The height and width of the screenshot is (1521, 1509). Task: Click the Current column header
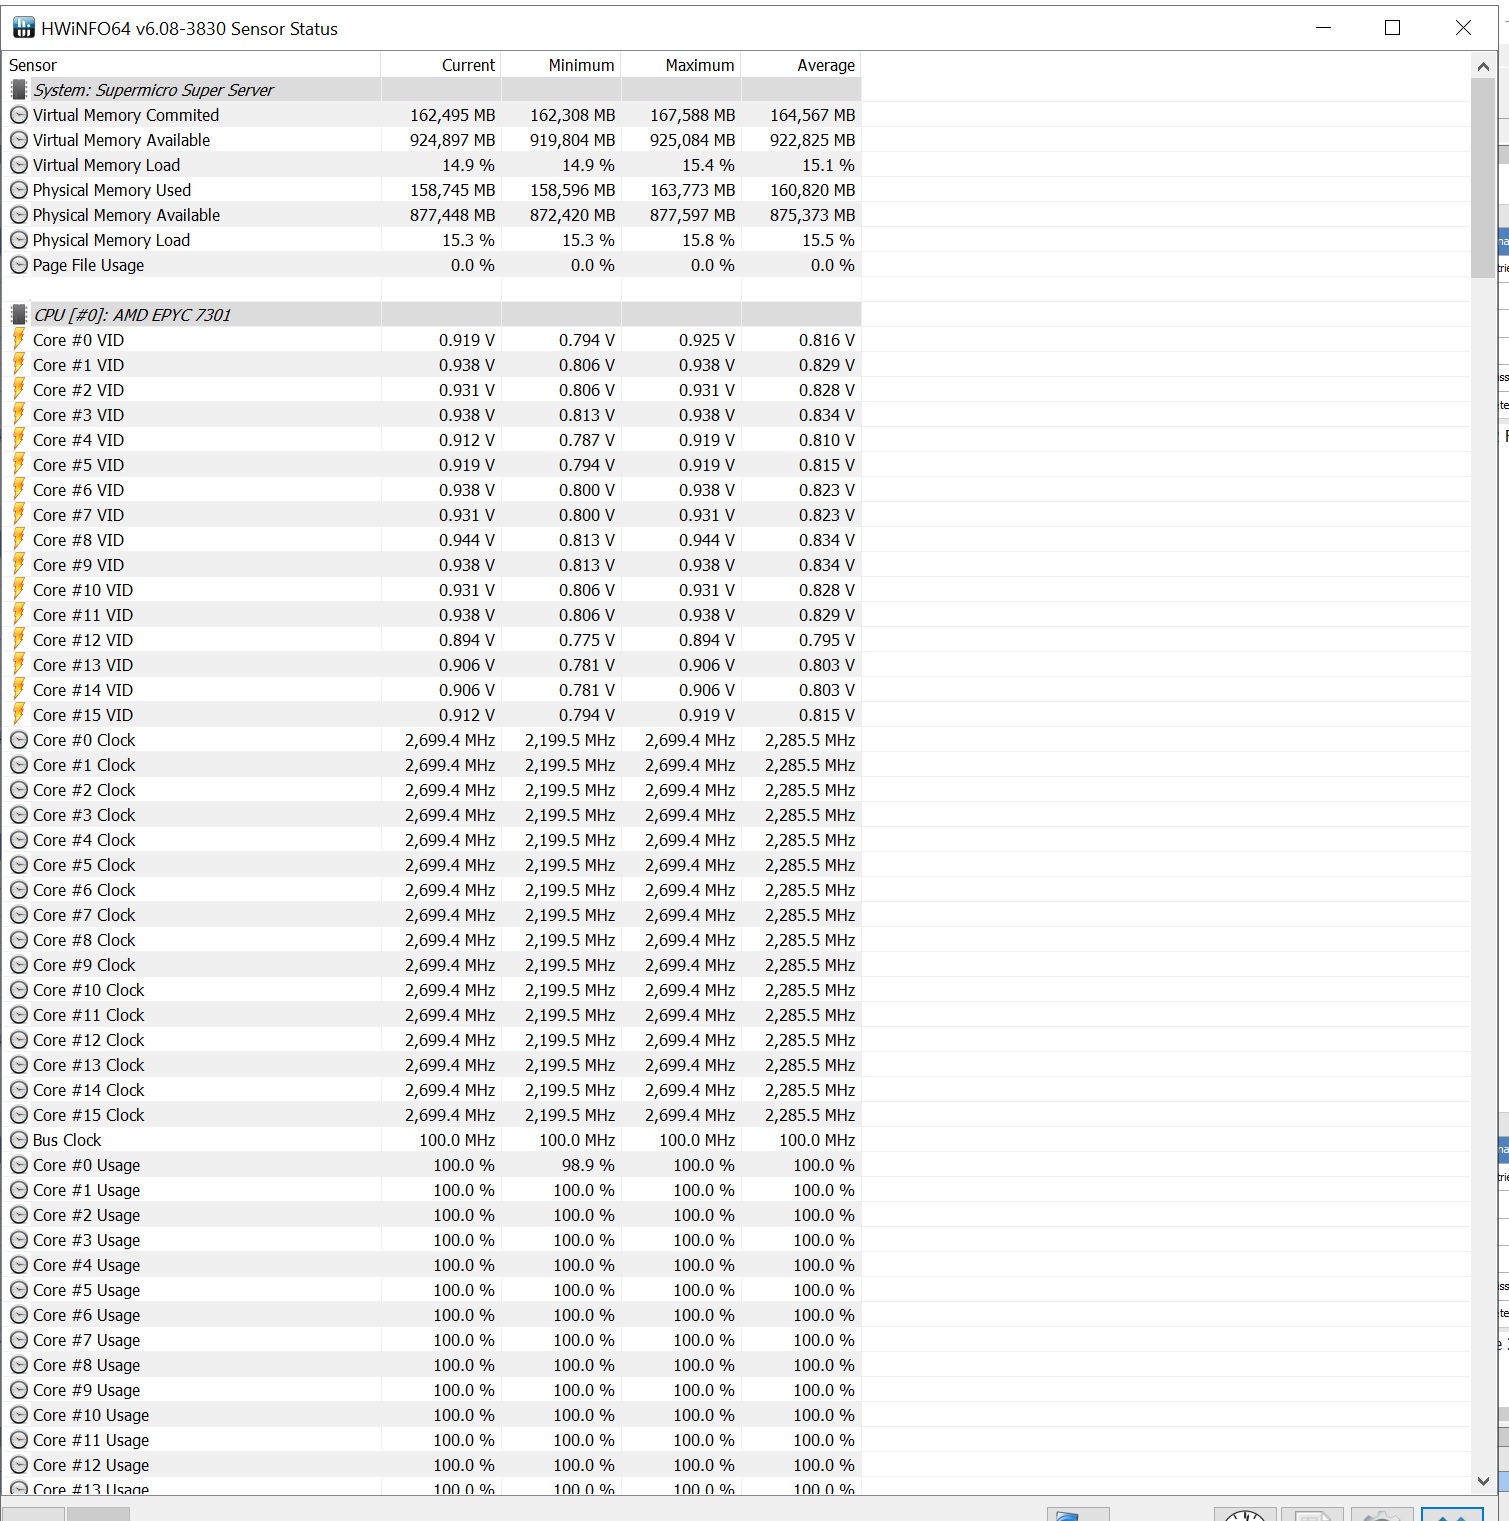[x=441, y=65]
